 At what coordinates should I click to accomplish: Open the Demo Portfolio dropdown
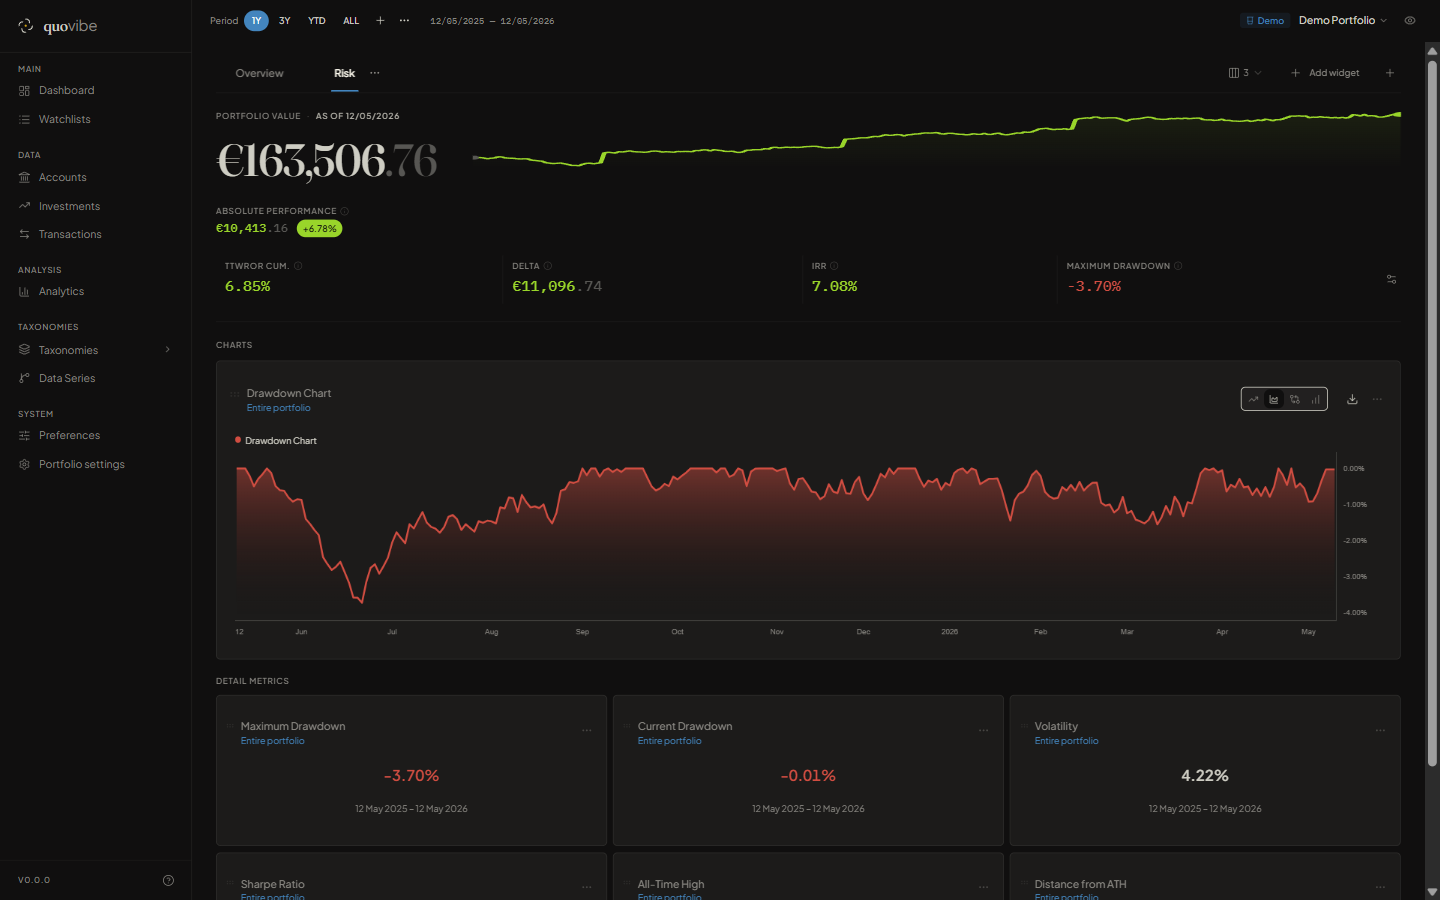point(1342,20)
